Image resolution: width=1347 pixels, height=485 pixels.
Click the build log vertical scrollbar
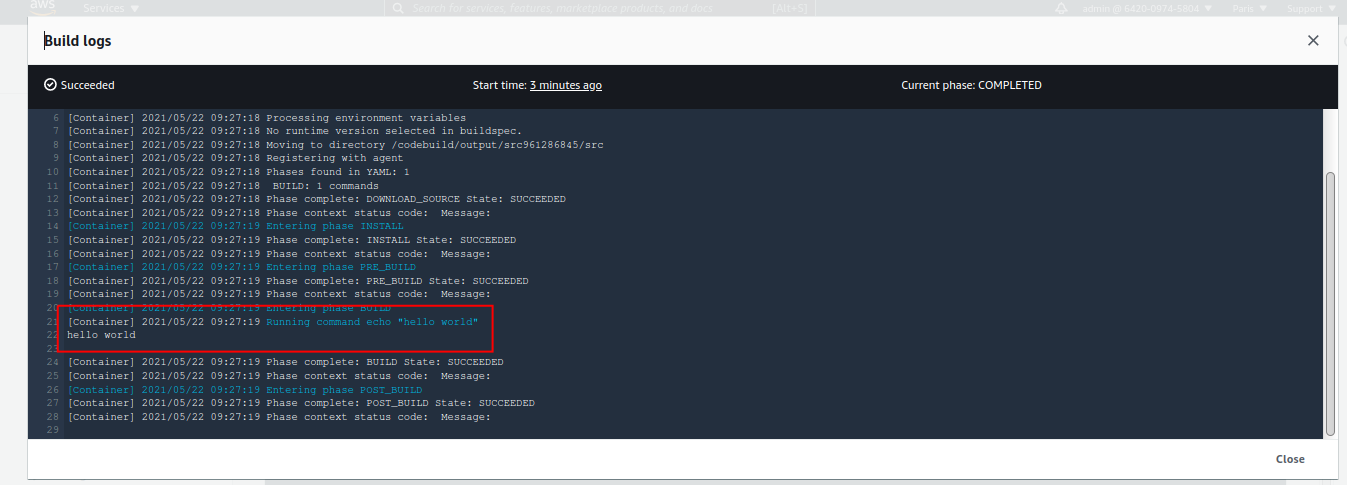1329,300
